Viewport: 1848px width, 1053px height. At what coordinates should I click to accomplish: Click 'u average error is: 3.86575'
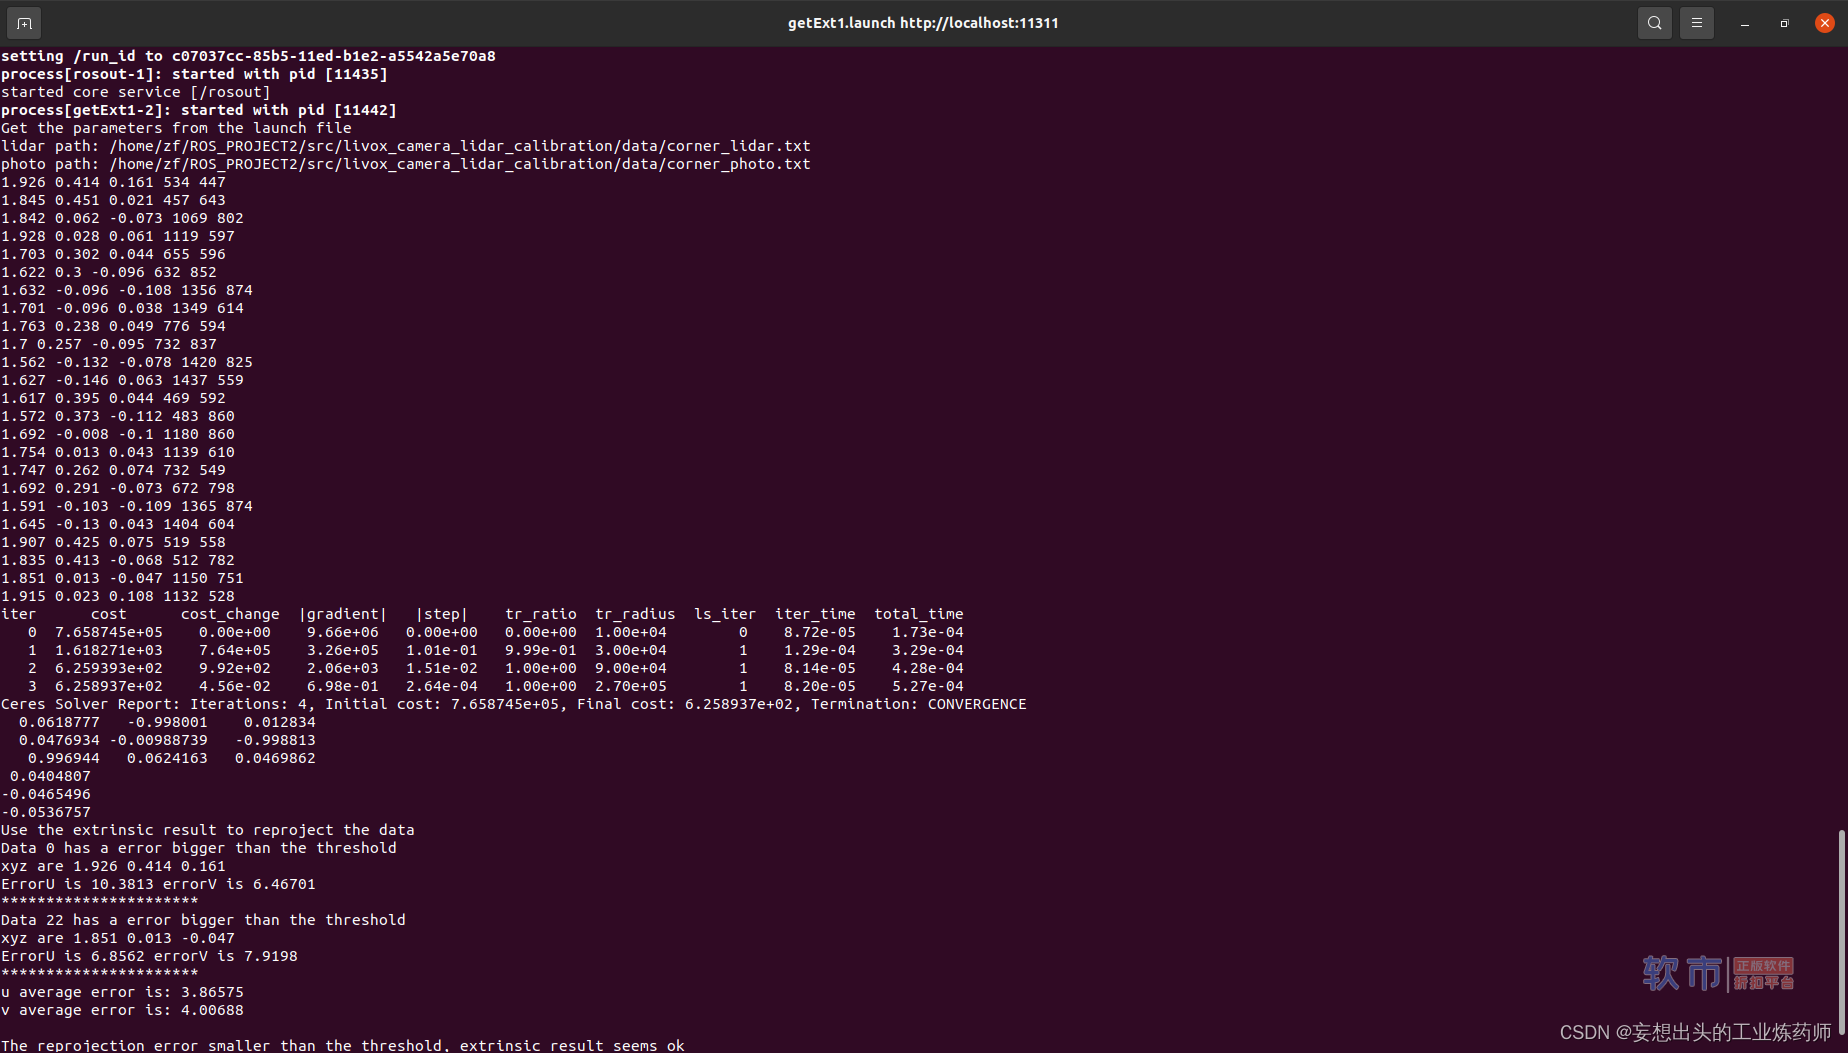click(122, 992)
